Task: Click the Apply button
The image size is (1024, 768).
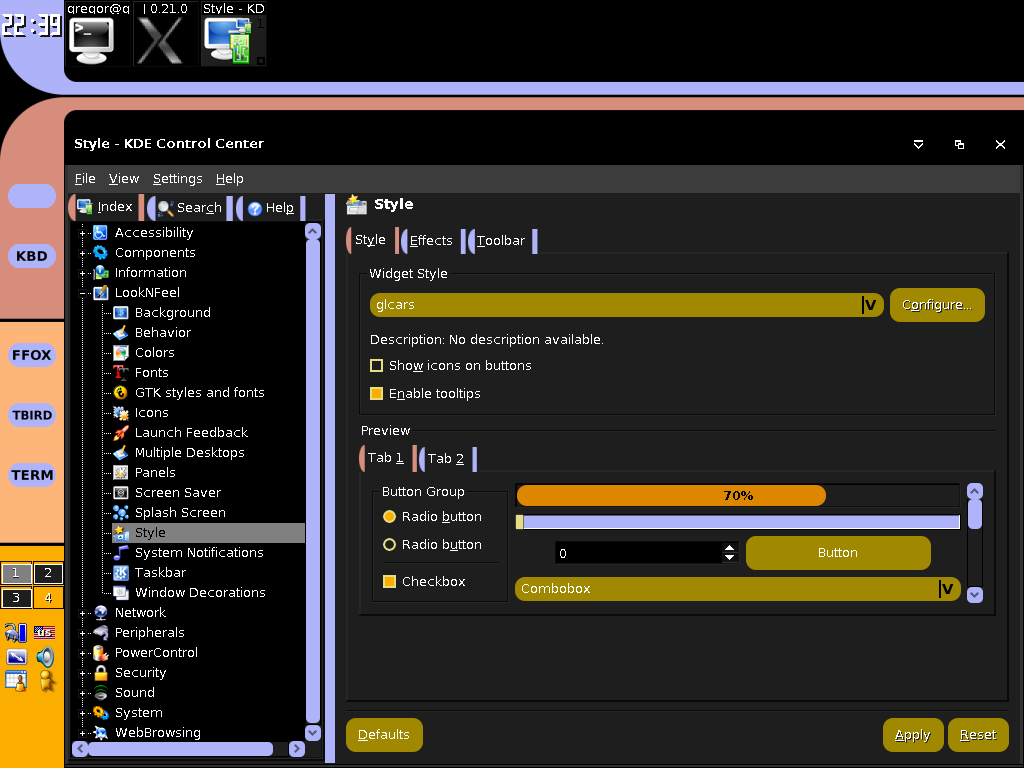Action: pos(912,735)
